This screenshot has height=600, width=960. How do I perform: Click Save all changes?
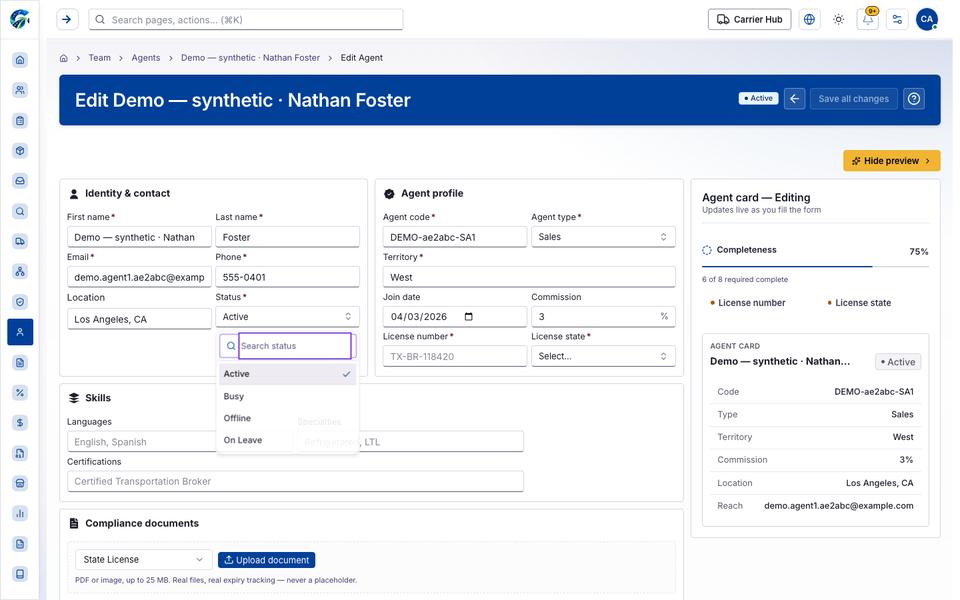(853, 99)
